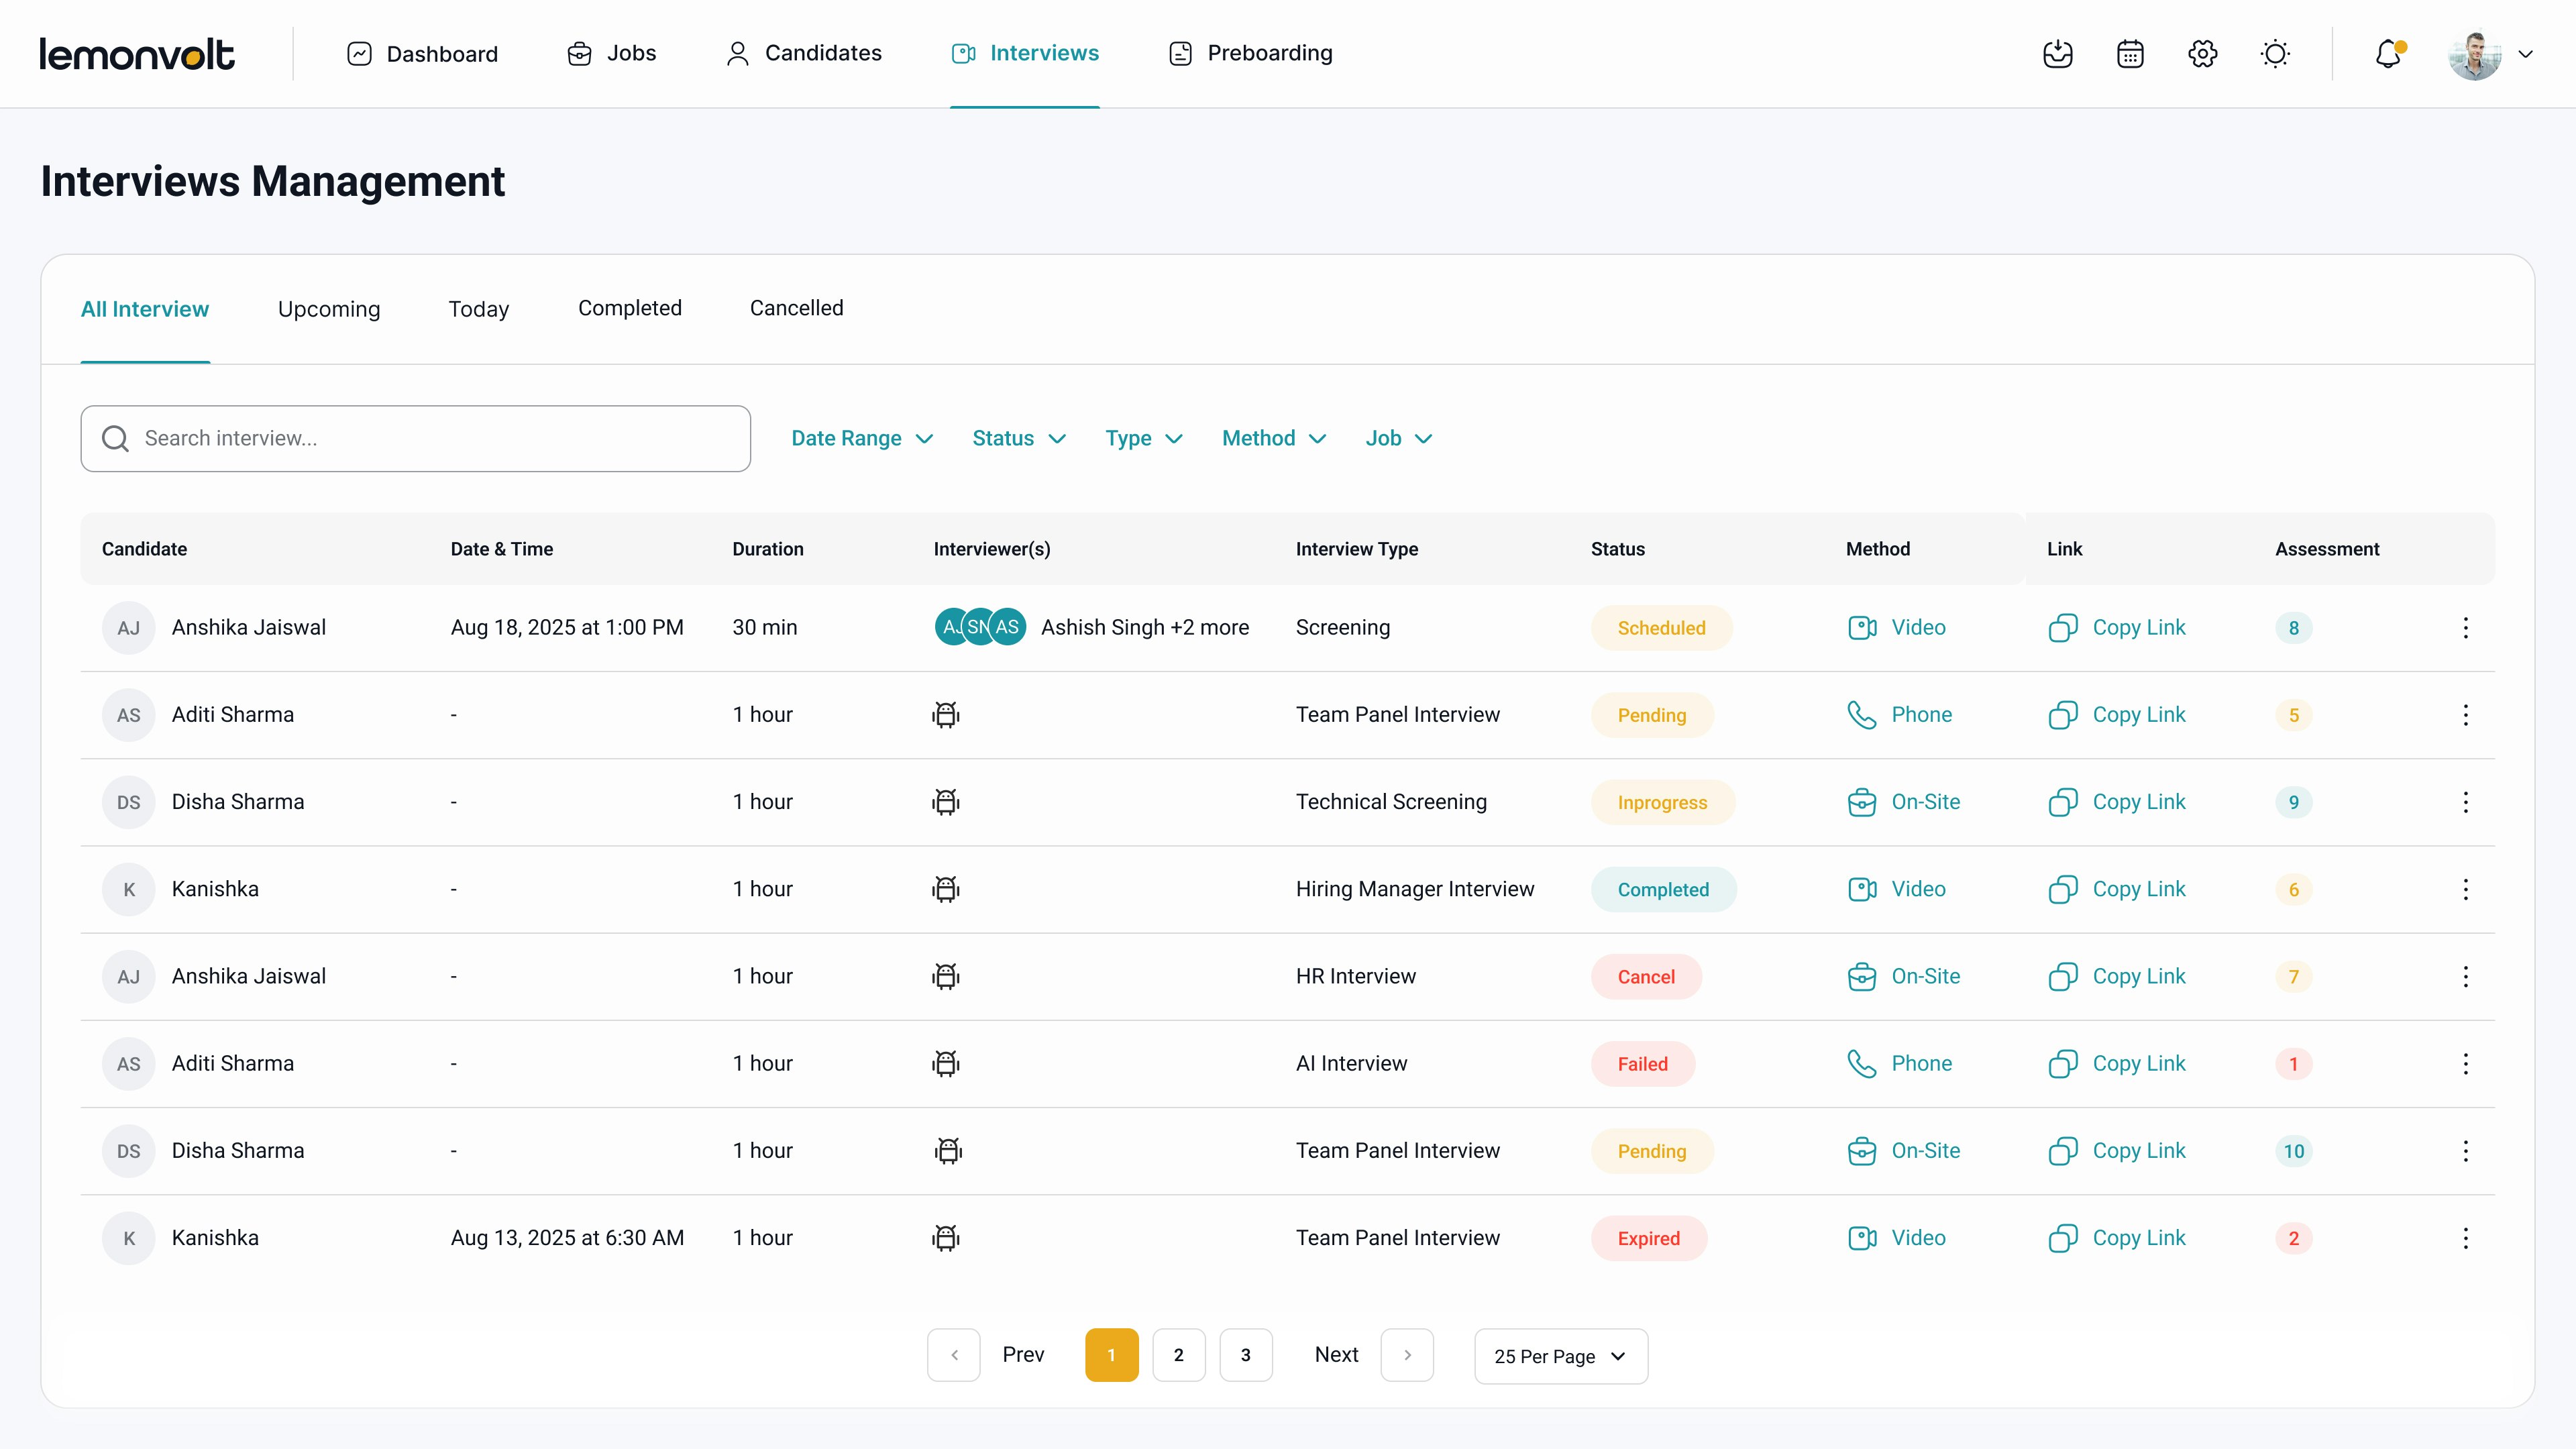Expand the Status filter dropdown
2576x1449 pixels.
pos(1018,438)
